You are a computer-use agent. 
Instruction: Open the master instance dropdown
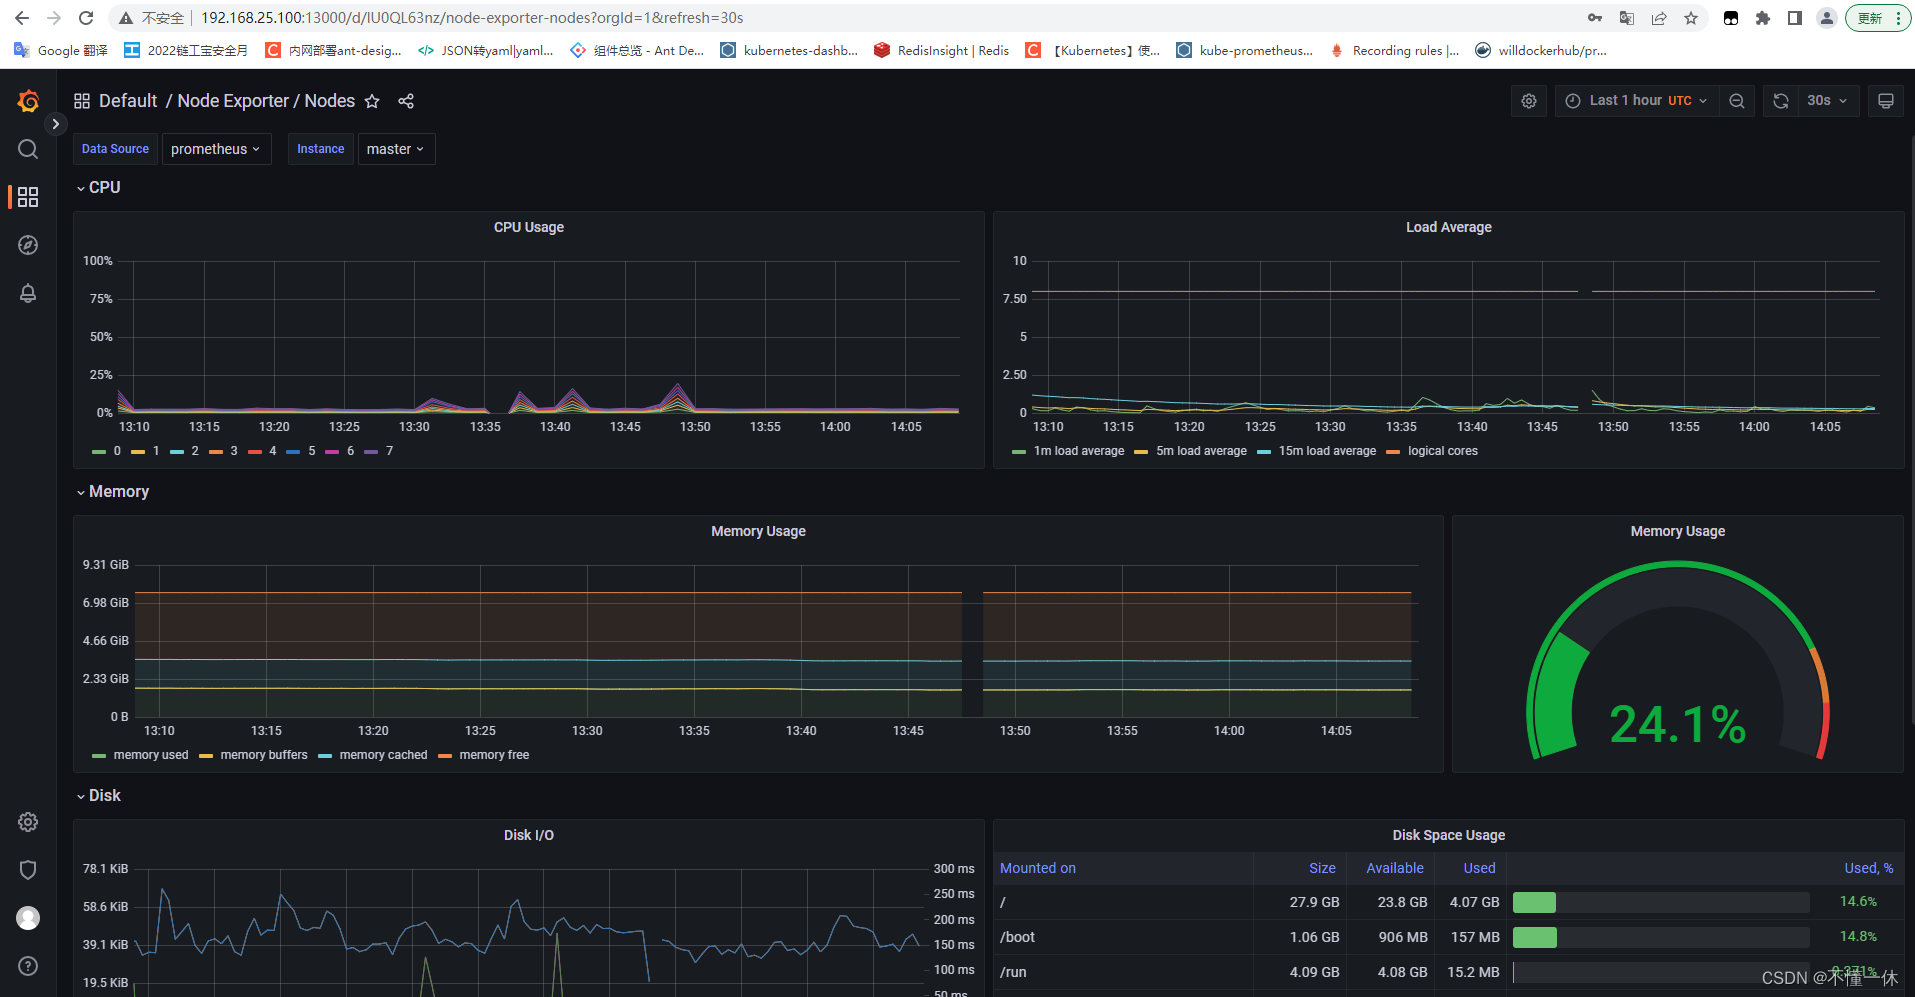coord(396,149)
